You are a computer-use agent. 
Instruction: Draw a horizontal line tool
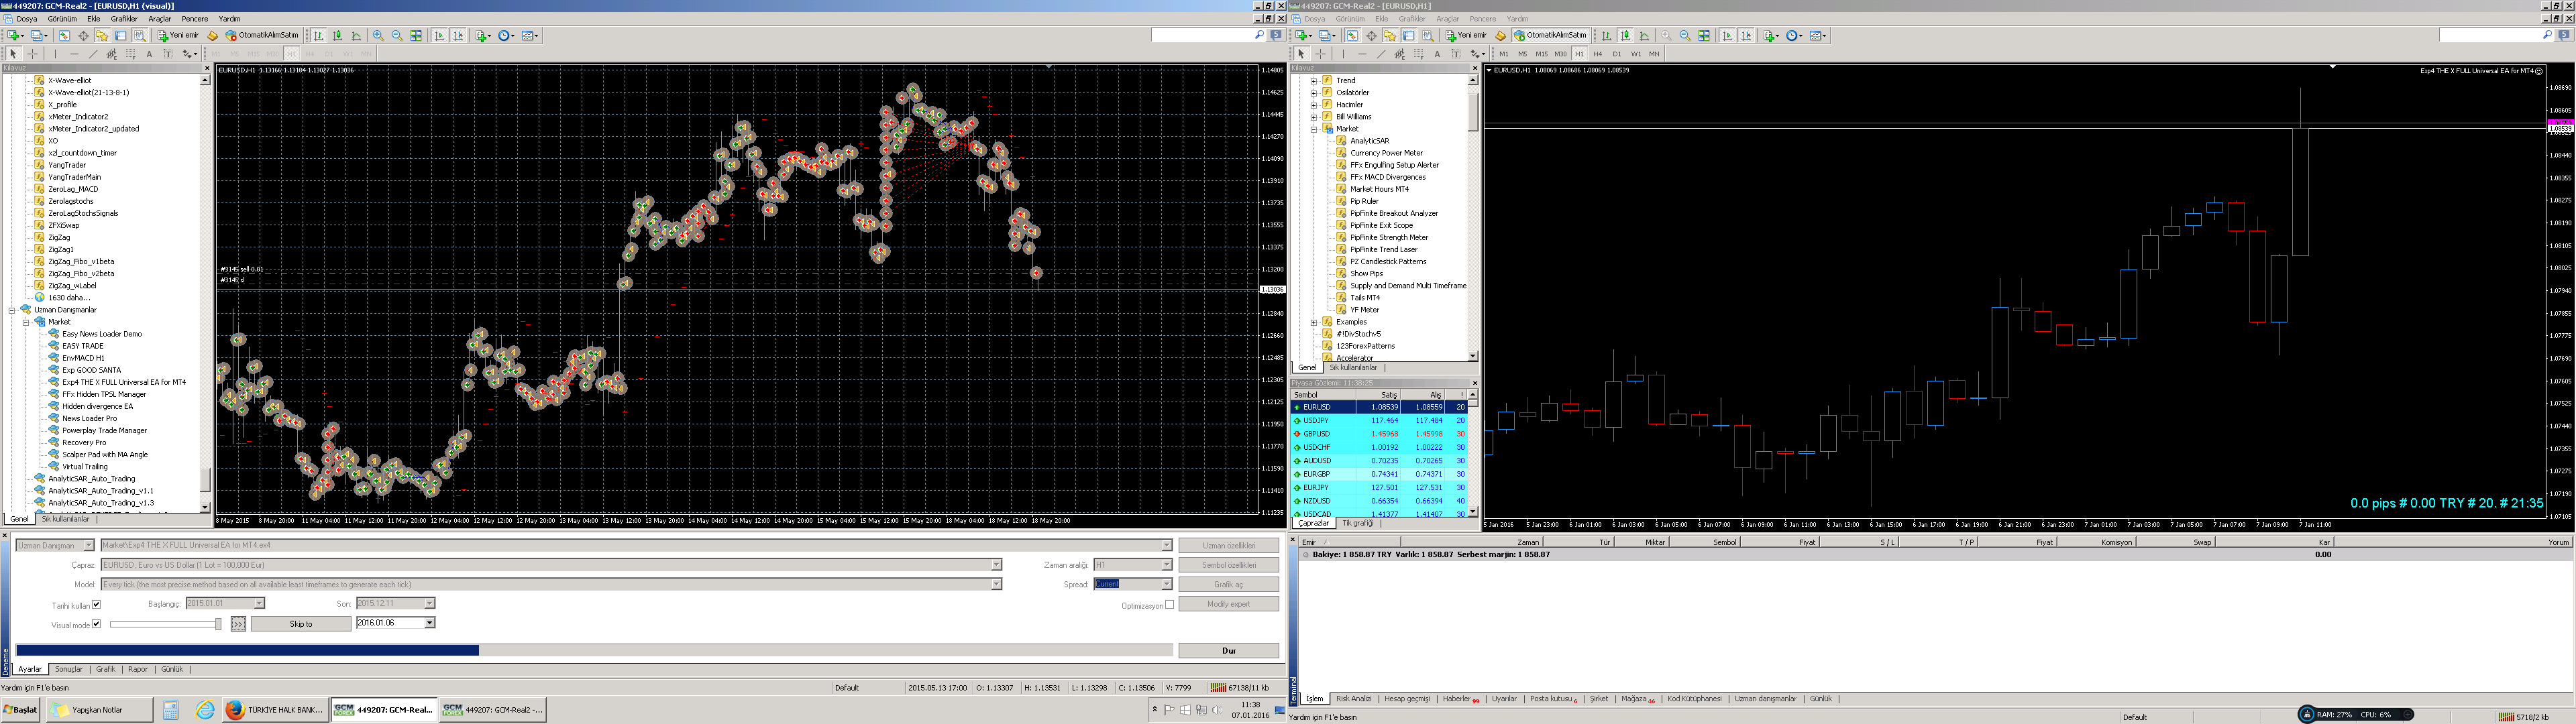click(x=74, y=54)
